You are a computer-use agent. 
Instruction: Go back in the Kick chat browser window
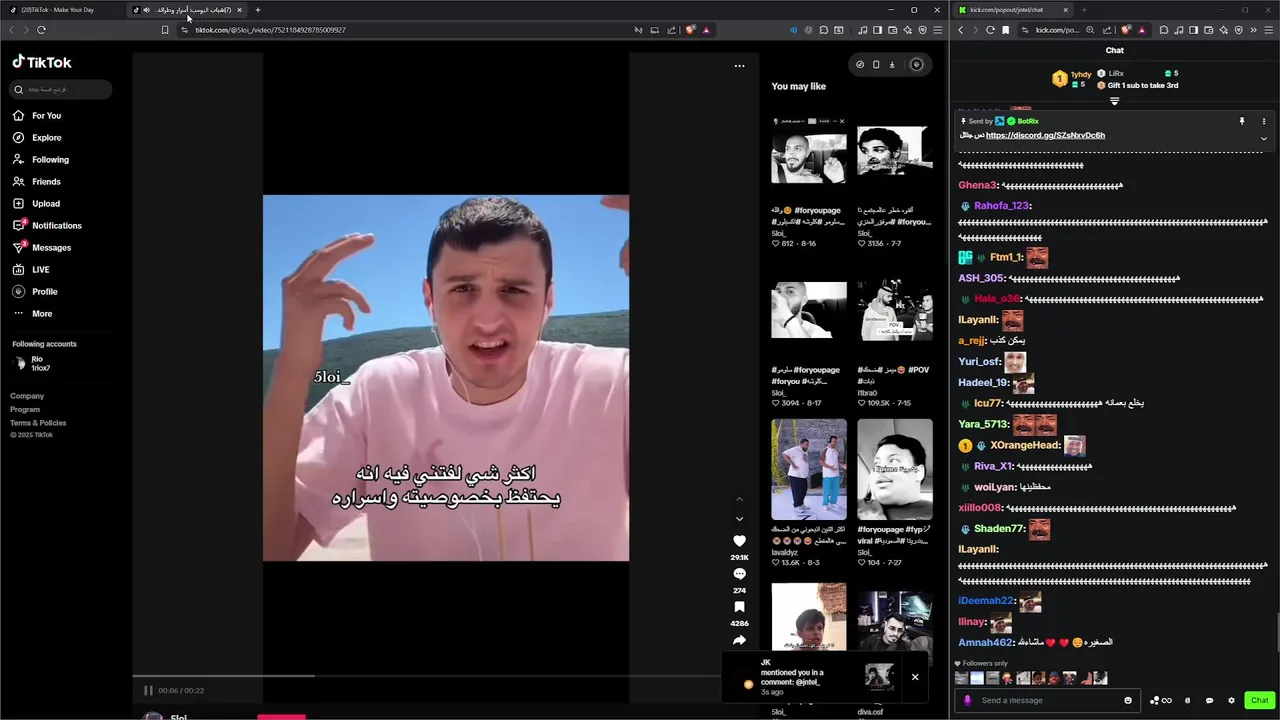click(960, 30)
